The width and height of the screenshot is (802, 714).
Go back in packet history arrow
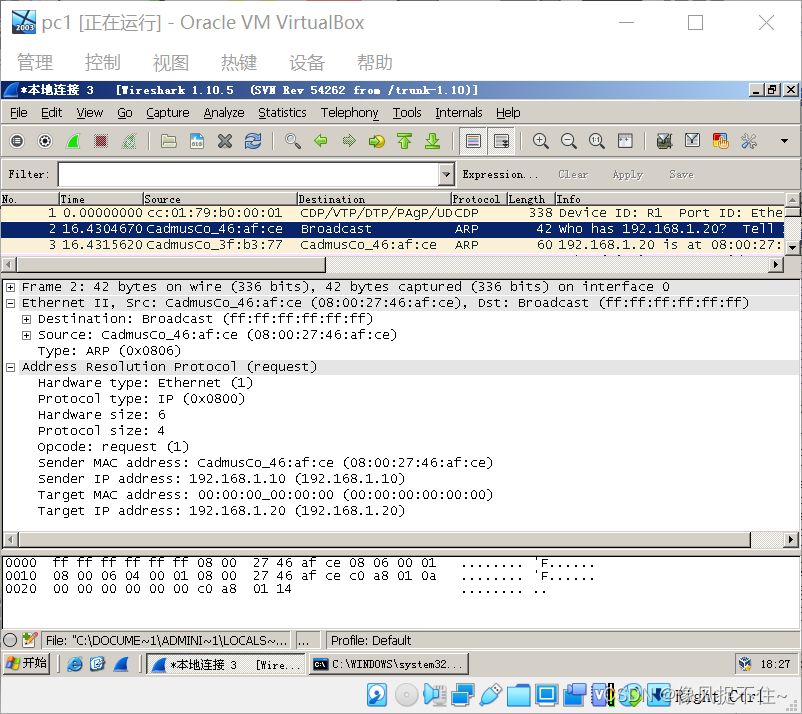[x=321, y=141]
